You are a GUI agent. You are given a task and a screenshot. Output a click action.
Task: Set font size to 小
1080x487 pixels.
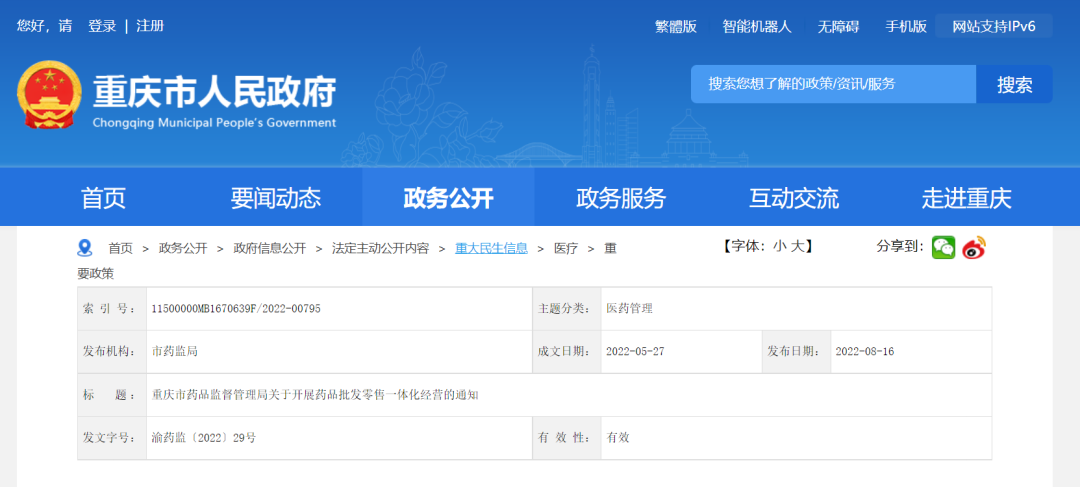pyautogui.click(x=780, y=247)
